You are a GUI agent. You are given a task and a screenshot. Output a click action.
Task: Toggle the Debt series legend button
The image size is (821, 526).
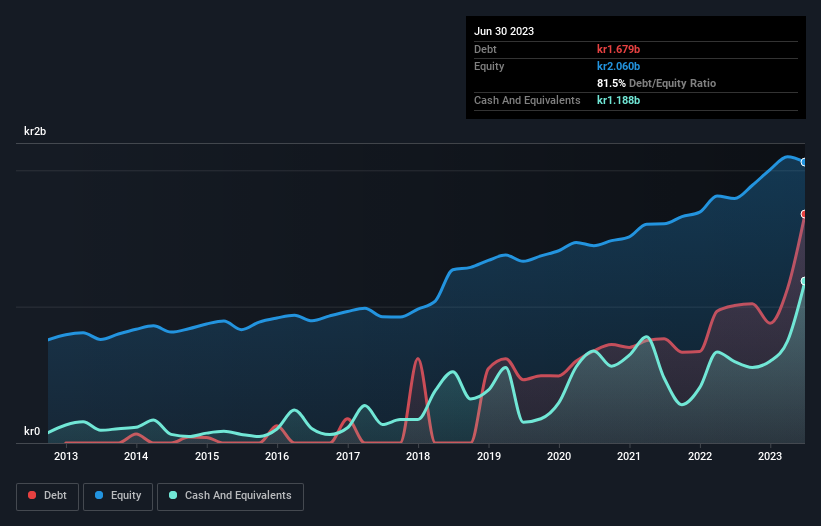48,496
